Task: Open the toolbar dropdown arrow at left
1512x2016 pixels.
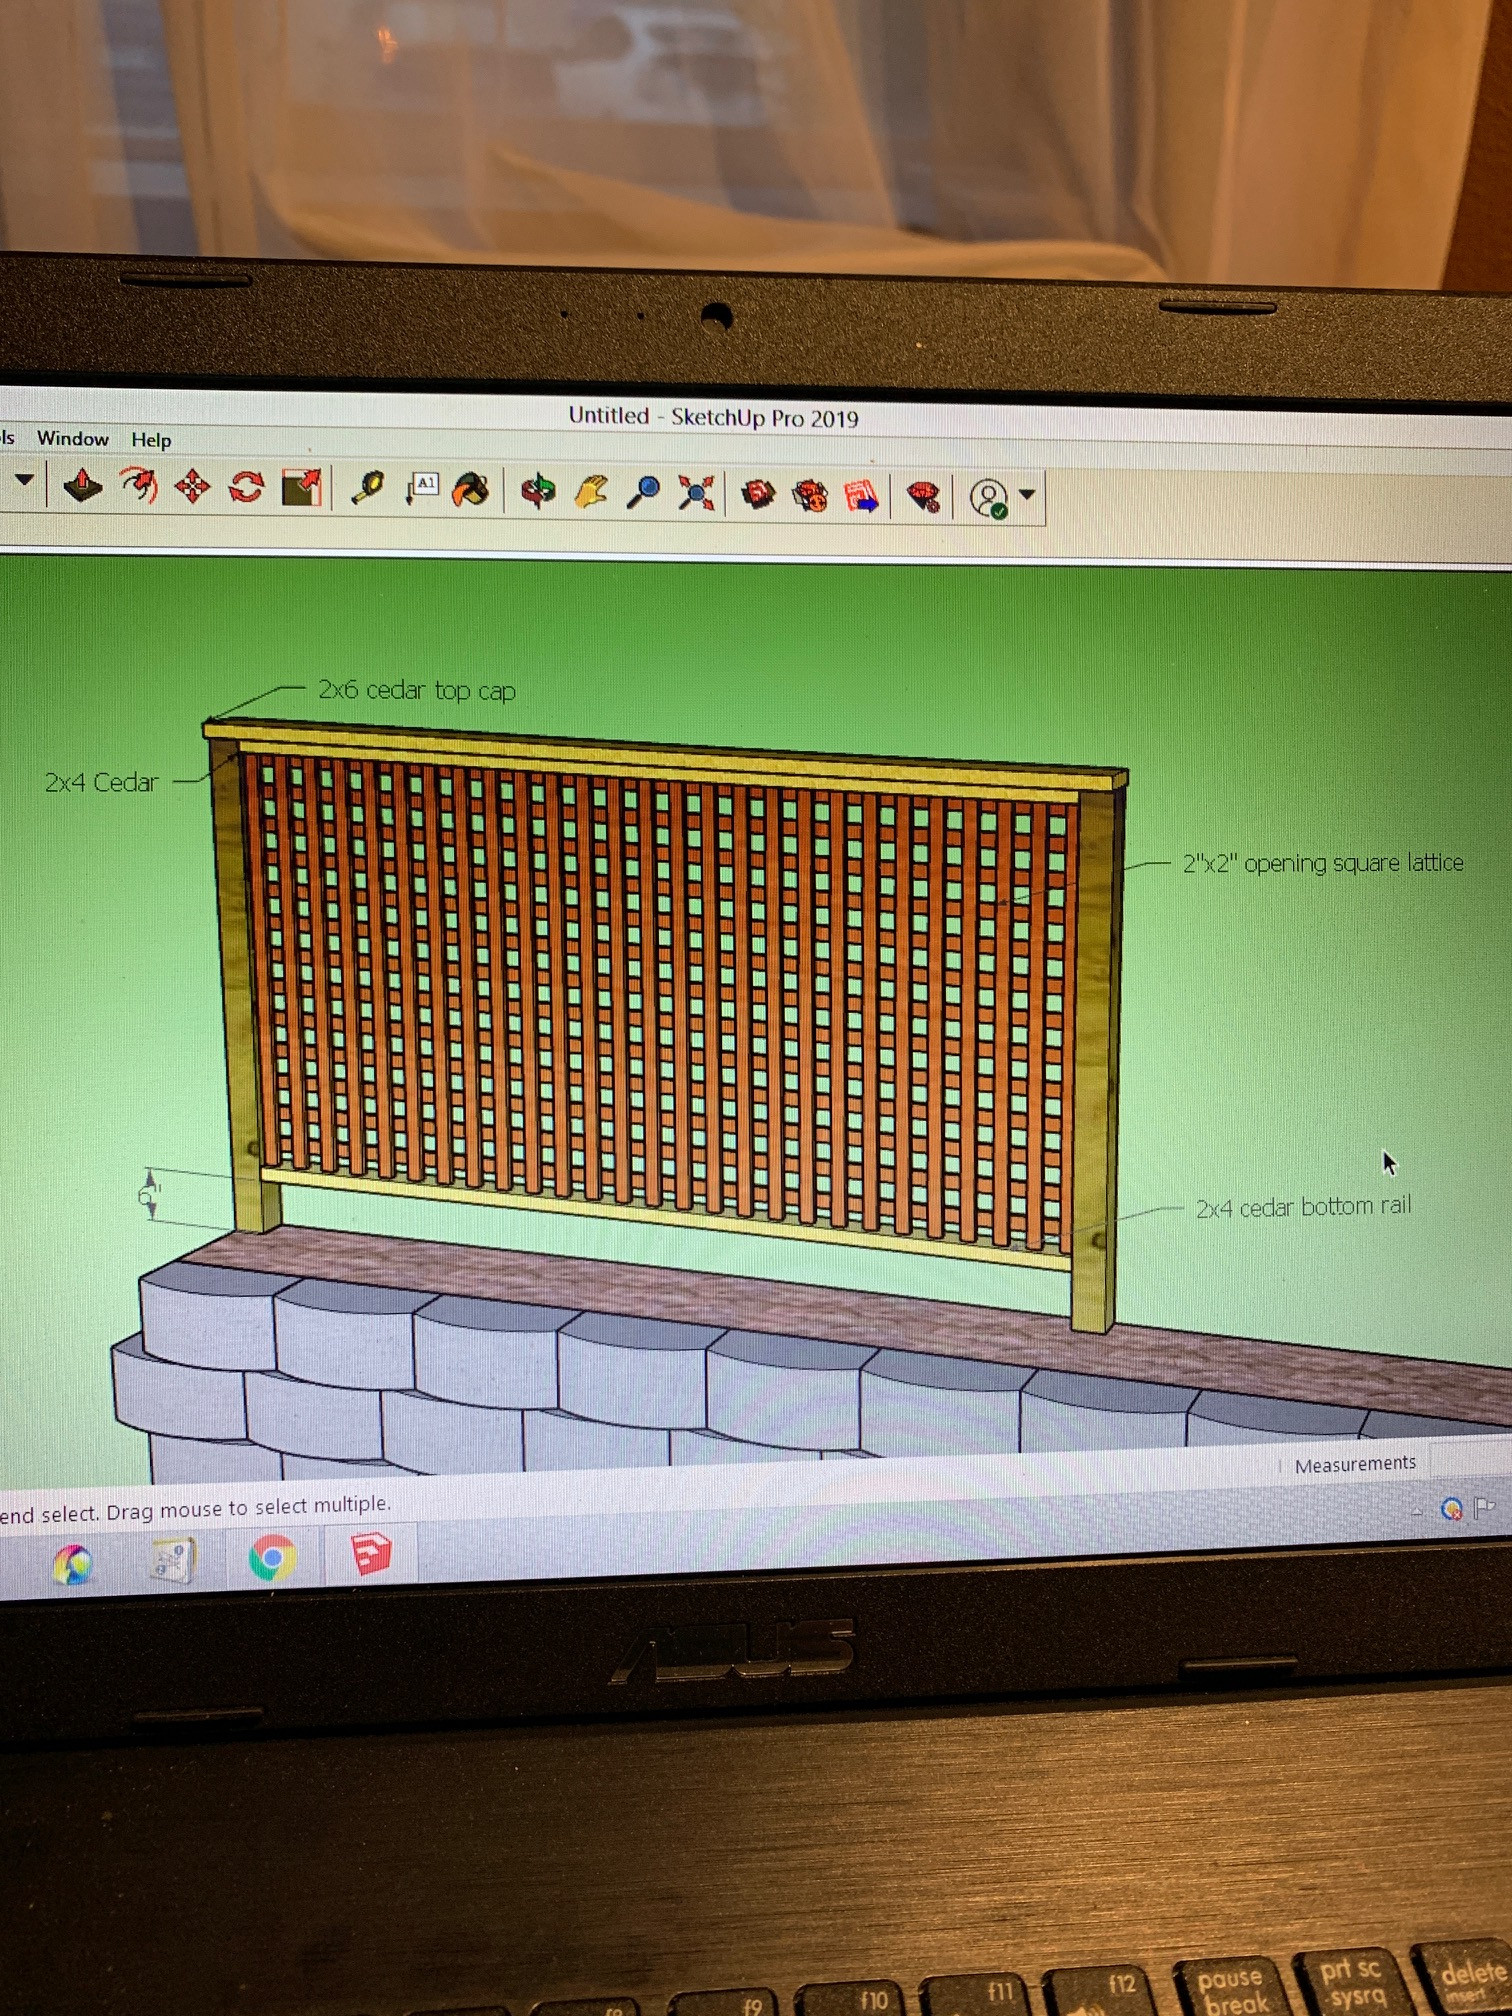Action: click(24, 480)
